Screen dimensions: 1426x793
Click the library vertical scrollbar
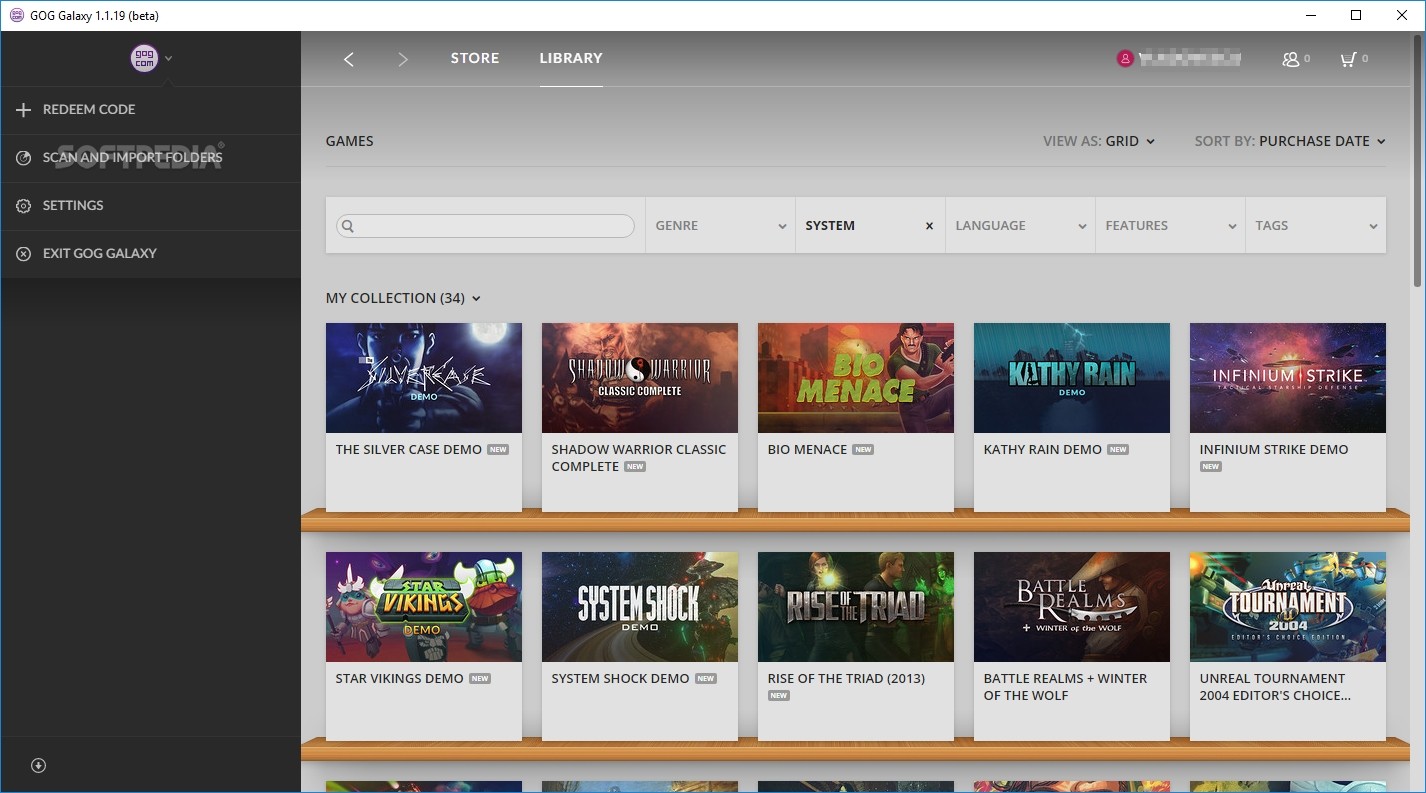[x=1418, y=160]
